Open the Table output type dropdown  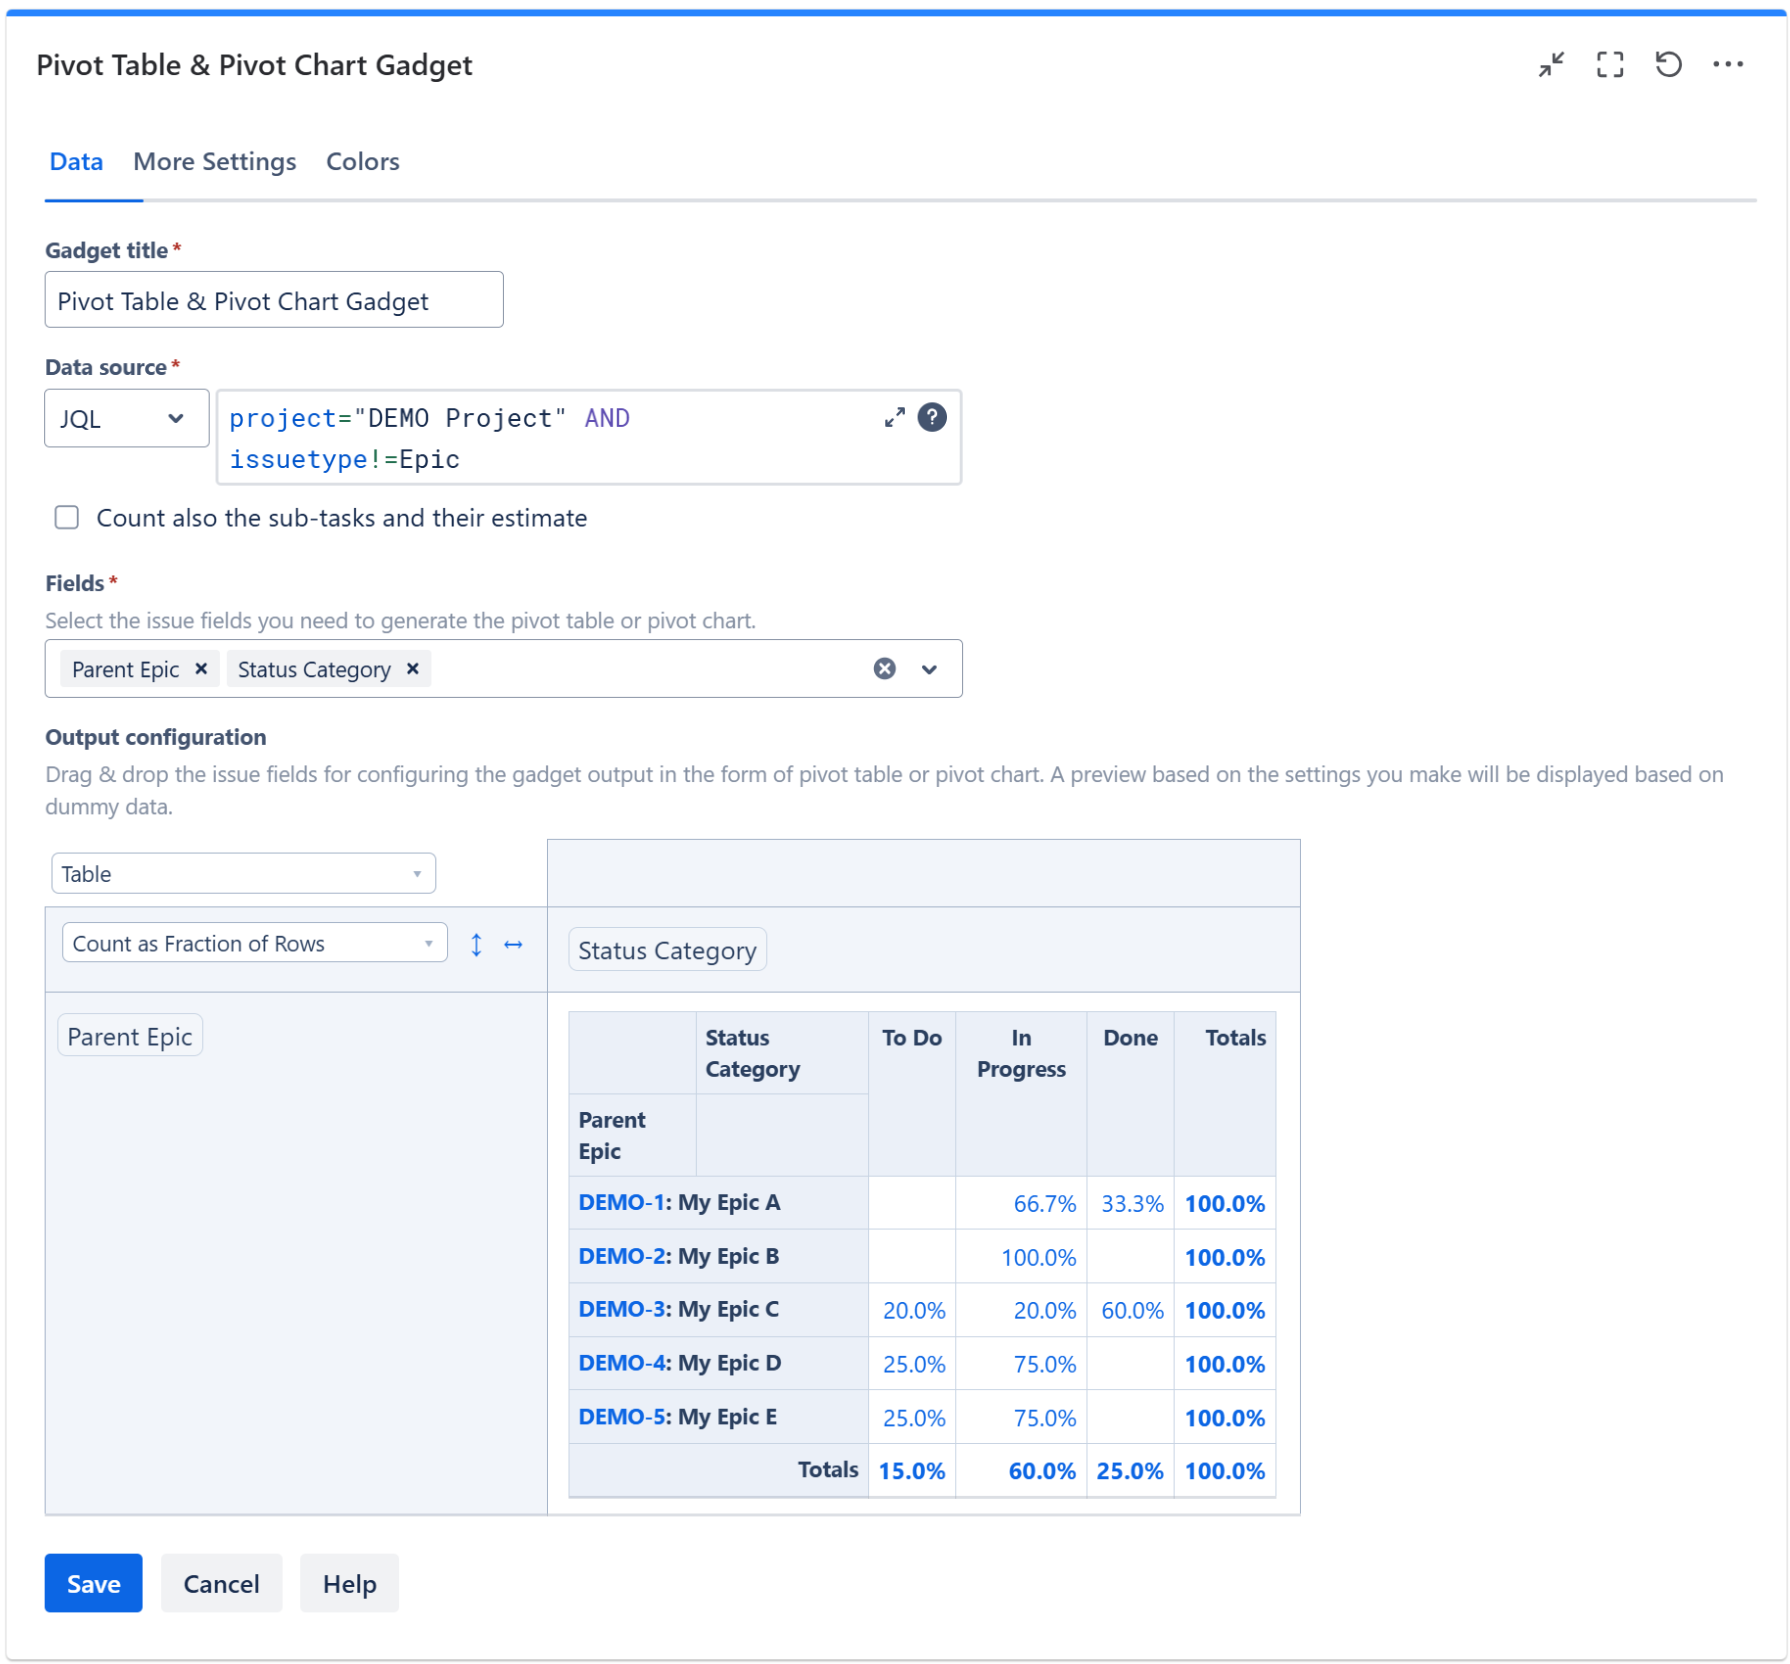[x=243, y=874]
